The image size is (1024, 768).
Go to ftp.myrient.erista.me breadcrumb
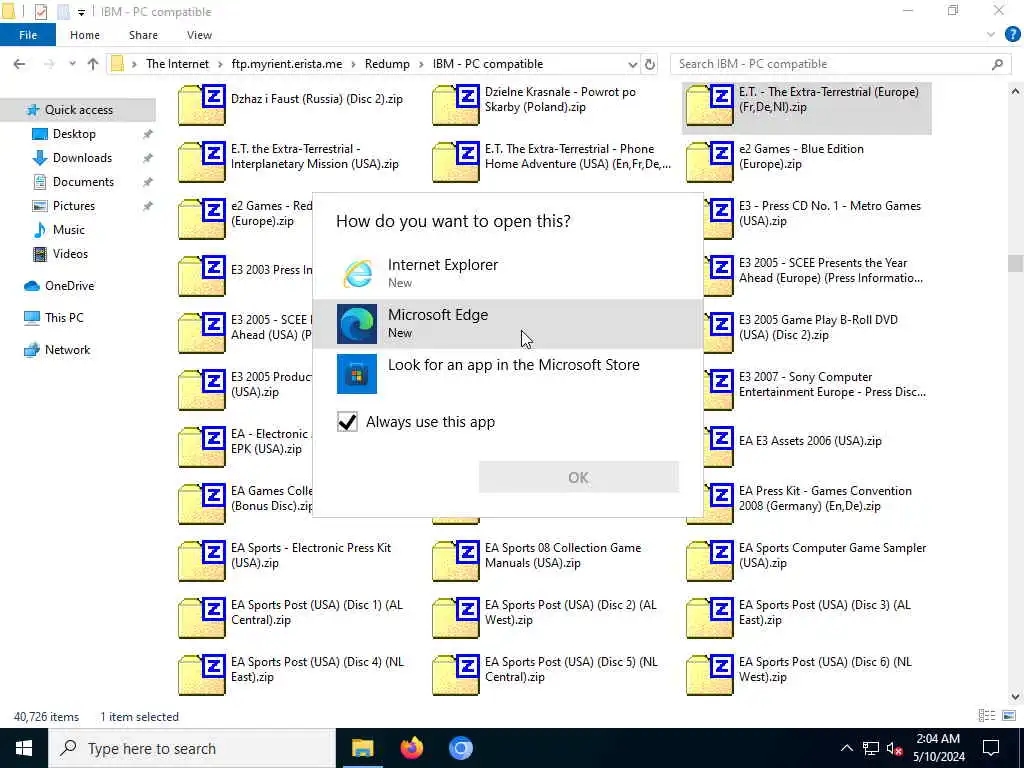287,64
